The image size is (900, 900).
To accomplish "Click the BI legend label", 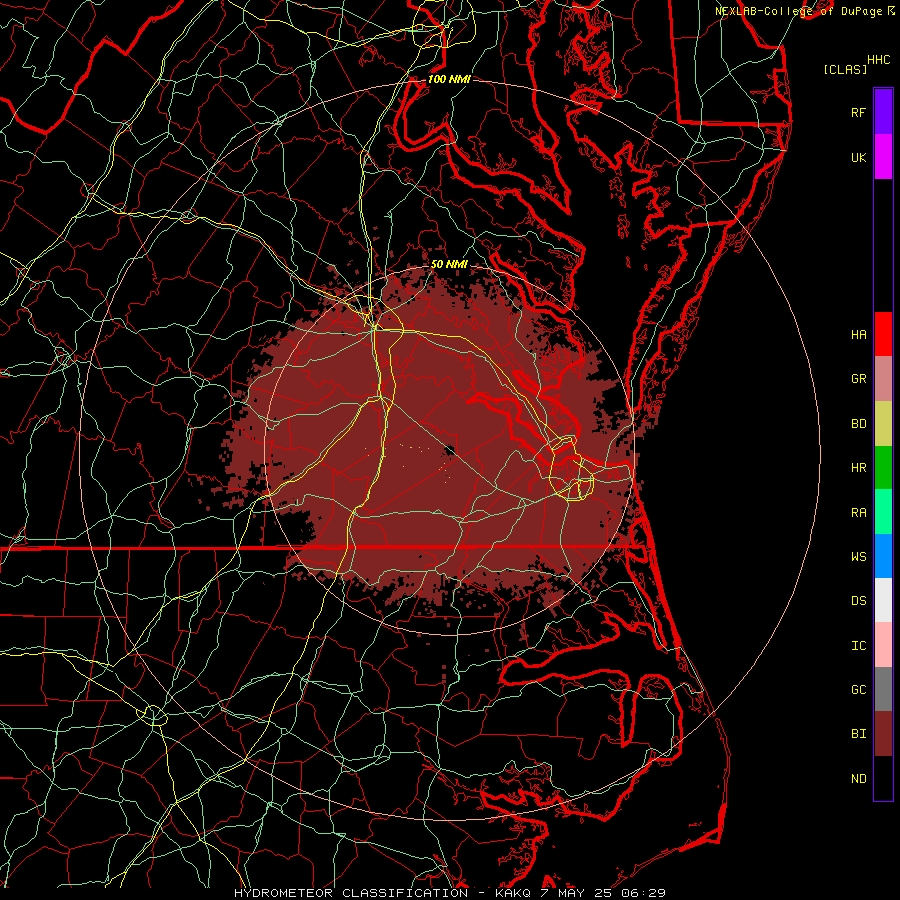I will coord(858,734).
